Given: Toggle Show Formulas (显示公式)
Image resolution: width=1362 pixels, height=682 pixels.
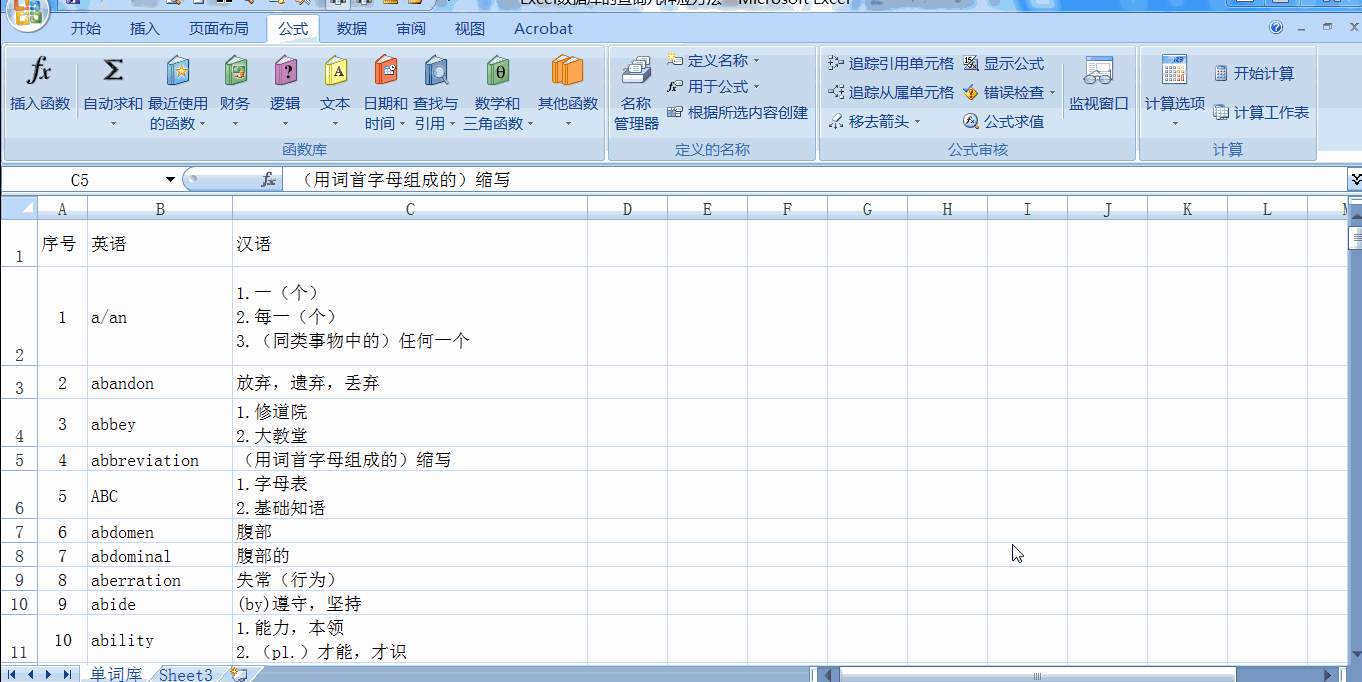Looking at the screenshot, I should [x=1003, y=64].
